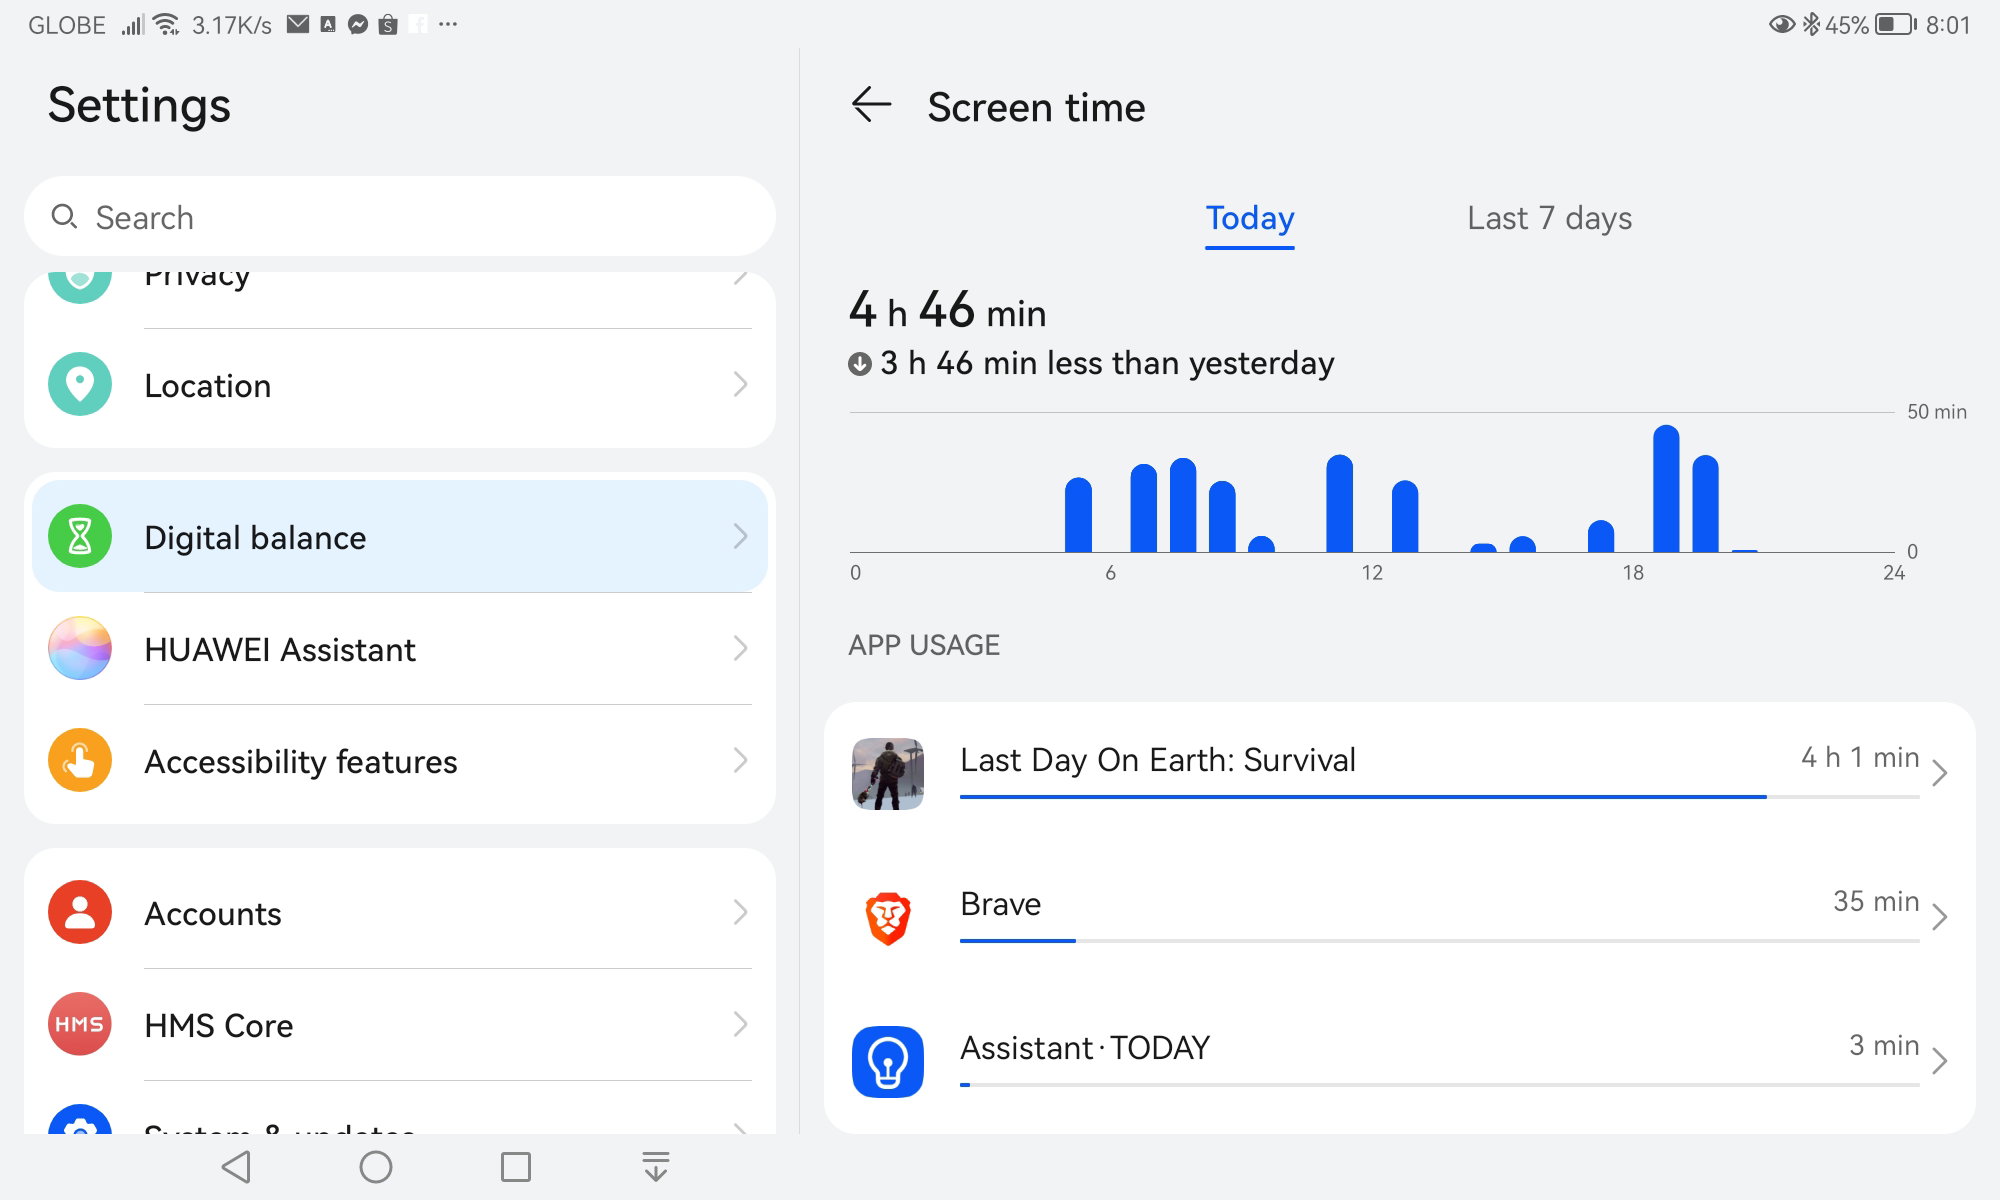2000x1200 pixels.
Task: Tap the 8:01 clock in status bar
Action: [x=1948, y=25]
